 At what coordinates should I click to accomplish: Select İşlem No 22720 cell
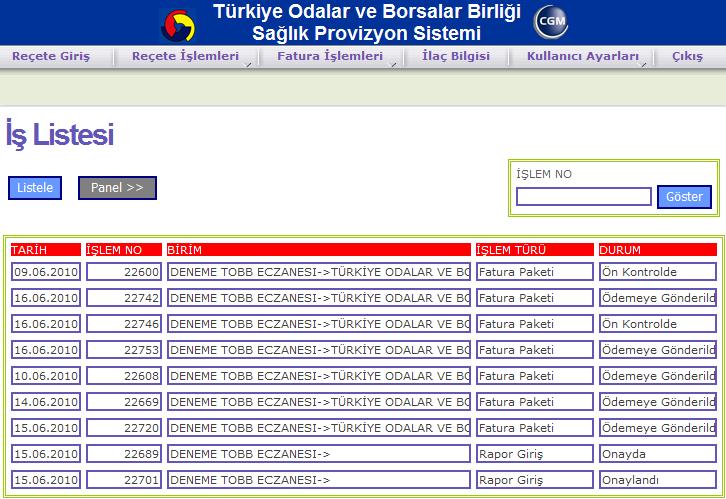pyautogui.click(x=124, y=427)
